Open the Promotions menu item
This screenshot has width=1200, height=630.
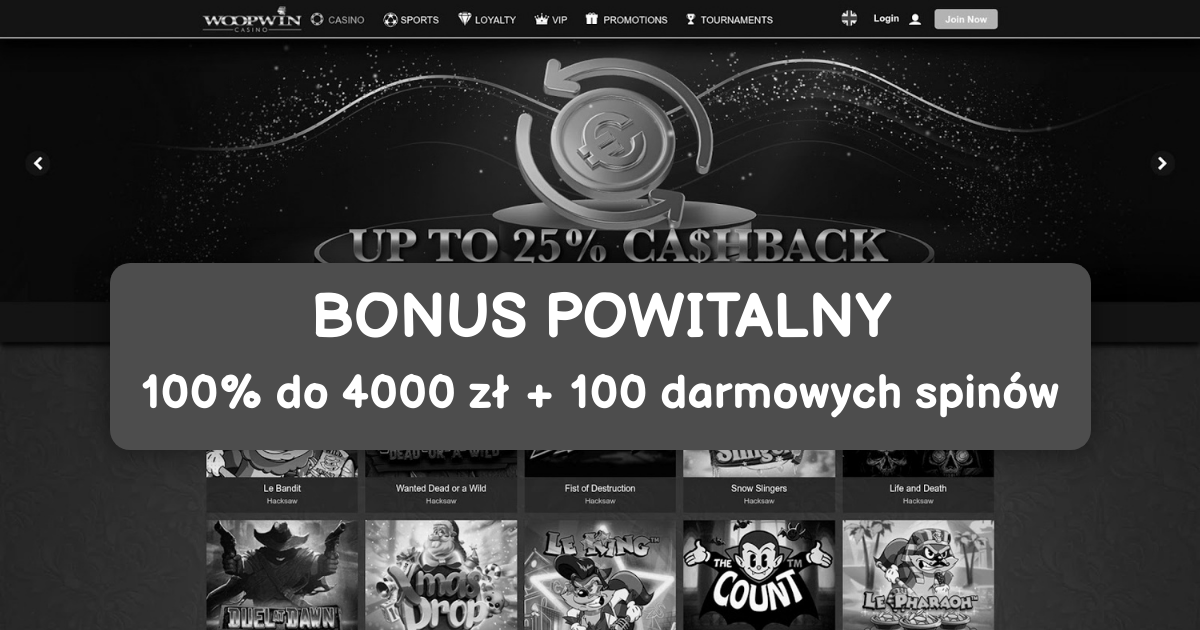coord(626,19)
